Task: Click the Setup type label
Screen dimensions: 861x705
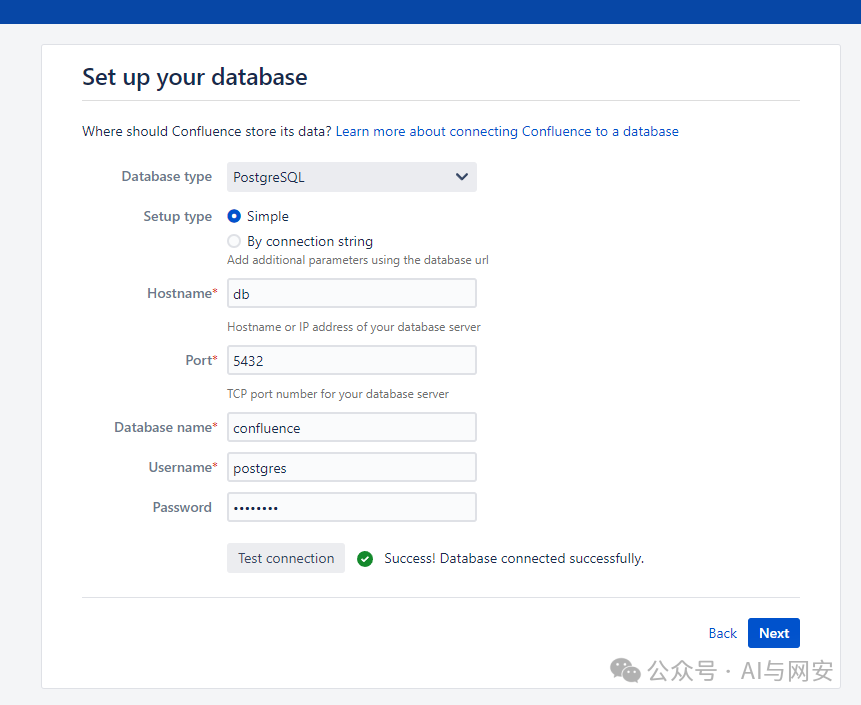Action: 177,216
